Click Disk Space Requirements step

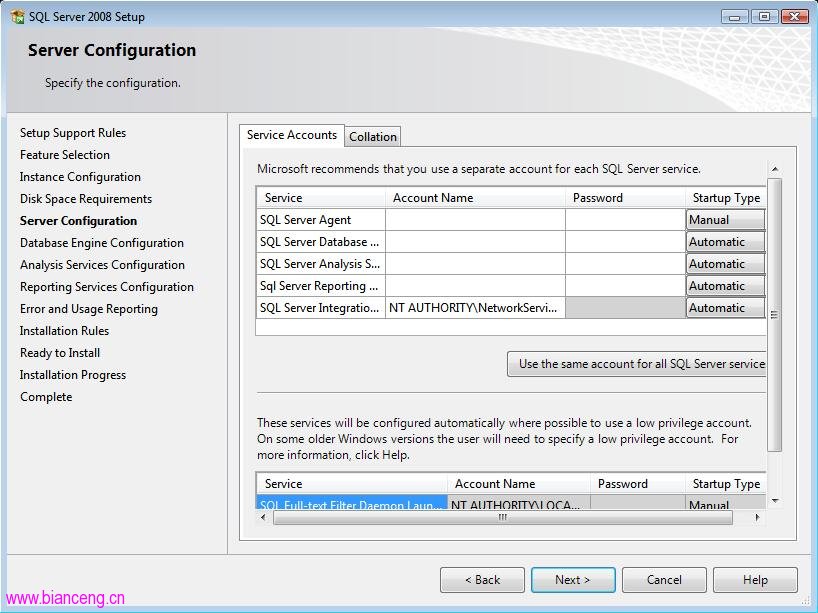pos(86,199)
